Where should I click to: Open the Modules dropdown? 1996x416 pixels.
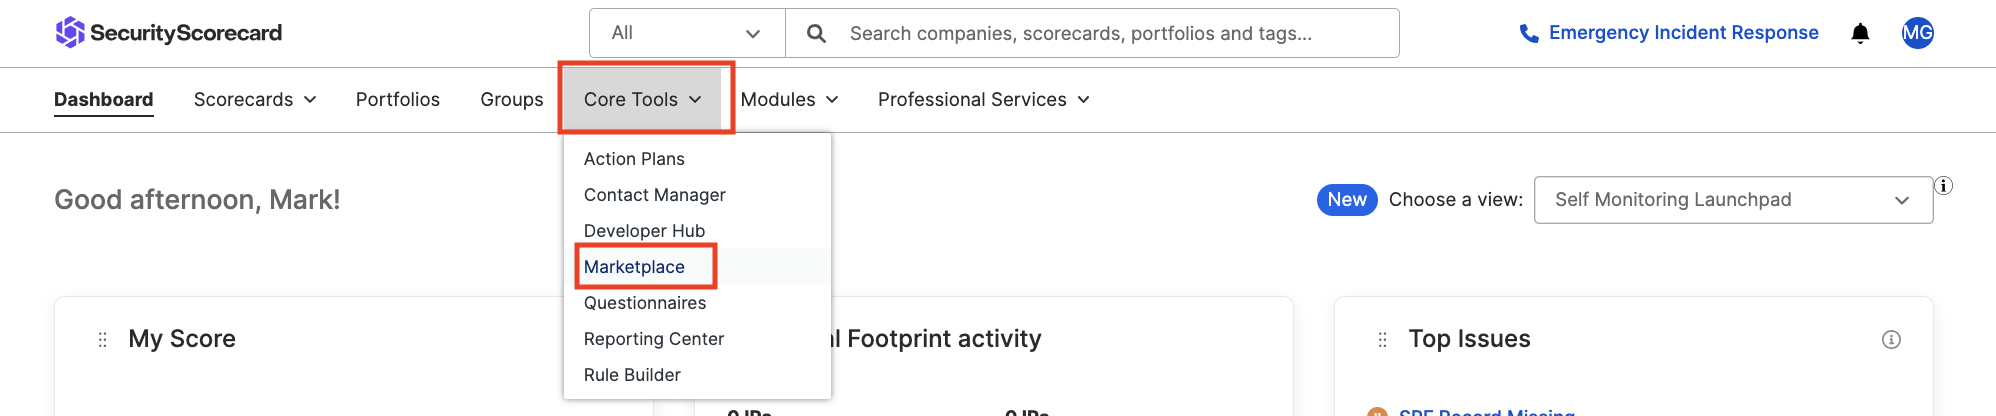click(x=789, y=100)
